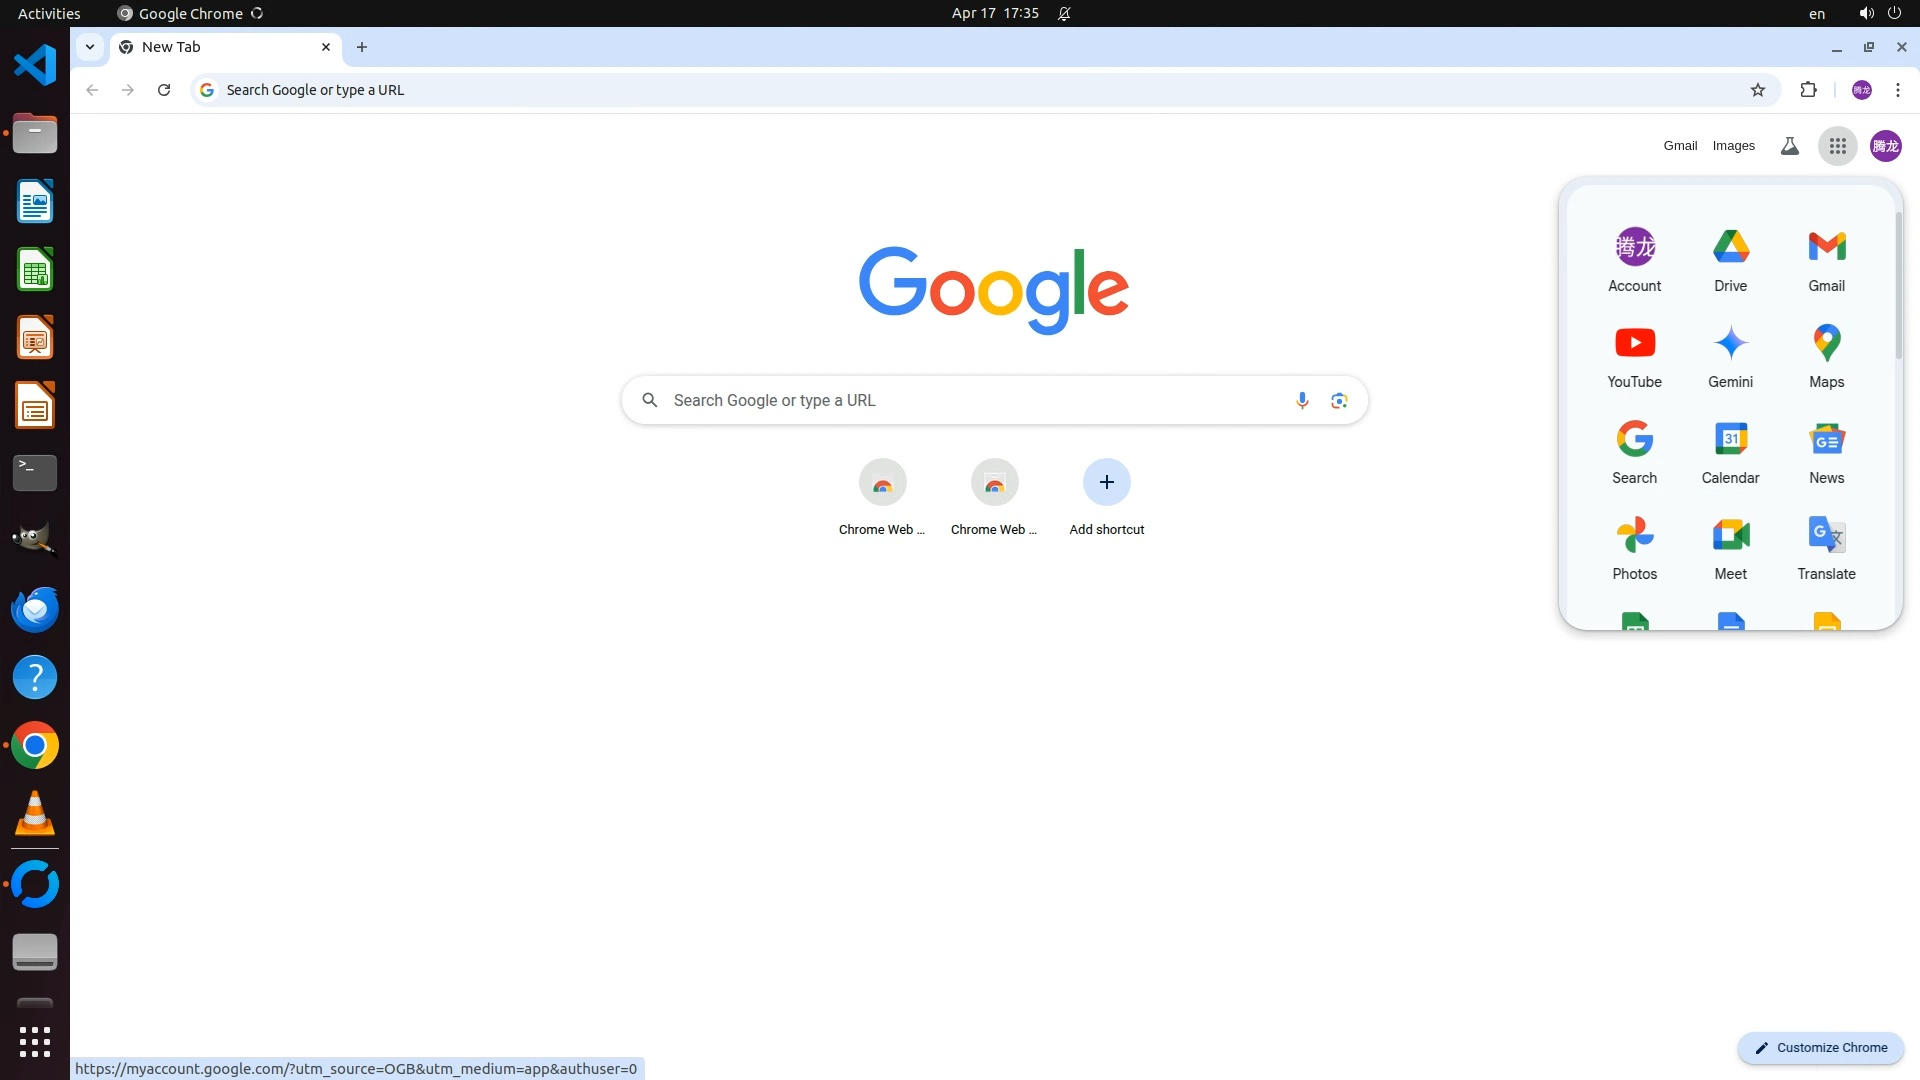This screenshot has height=1080, width=1920.
Task: Click Customize Chrome button
Action: 1821,1047
